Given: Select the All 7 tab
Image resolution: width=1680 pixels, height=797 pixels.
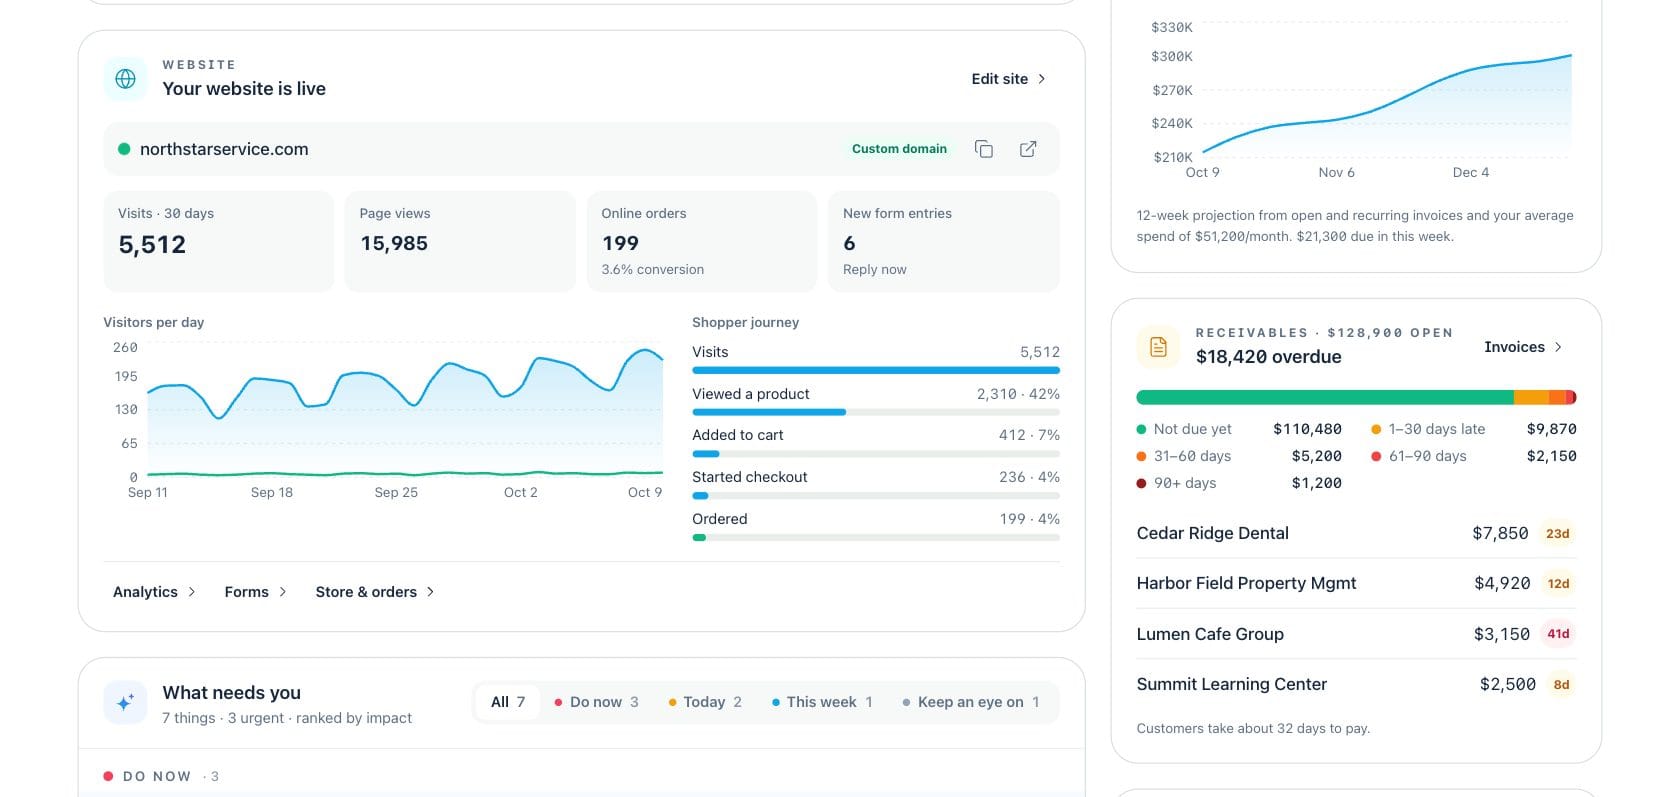Looking at the screenshot, I should pos(508,702).
